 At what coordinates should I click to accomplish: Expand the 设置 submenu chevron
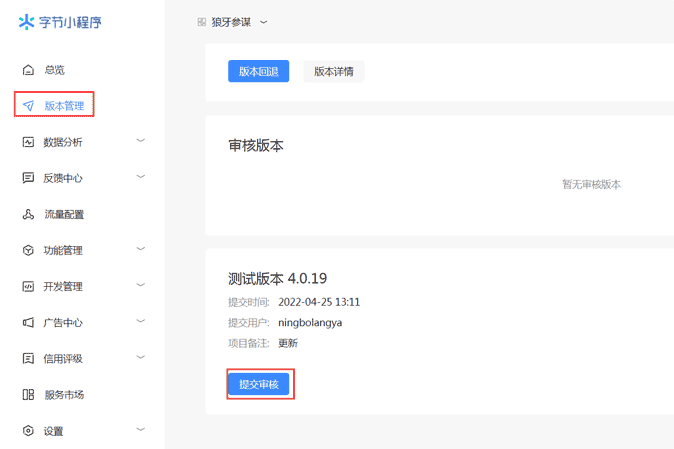(x=141, y=429)
